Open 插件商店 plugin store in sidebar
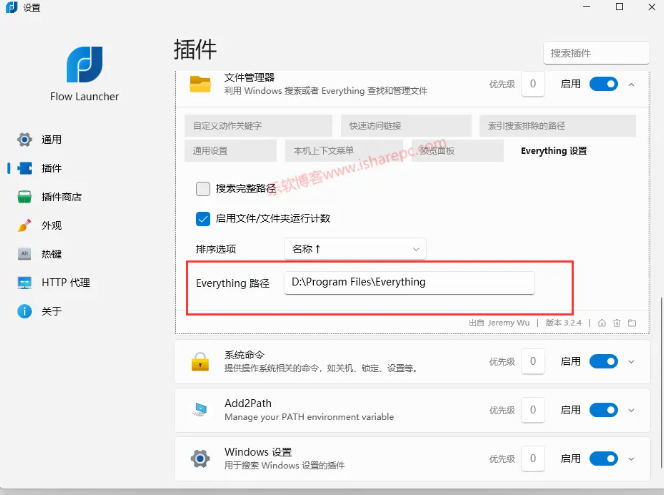The width and height of the screenshot is (664, 496). pyautogui.click(x=25, y=197)
